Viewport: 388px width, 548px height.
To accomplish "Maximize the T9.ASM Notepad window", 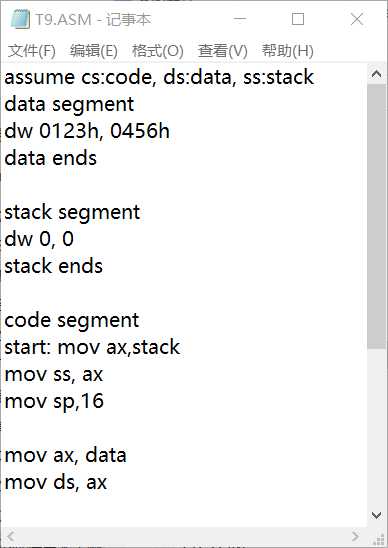I will coord(298,19).
